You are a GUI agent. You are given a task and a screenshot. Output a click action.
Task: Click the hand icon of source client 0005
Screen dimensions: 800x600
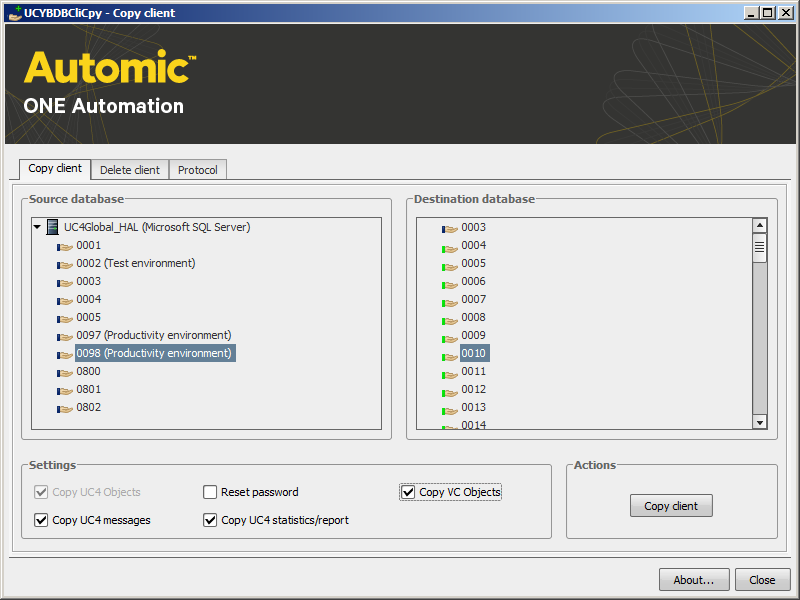click(x=65, y=319)
